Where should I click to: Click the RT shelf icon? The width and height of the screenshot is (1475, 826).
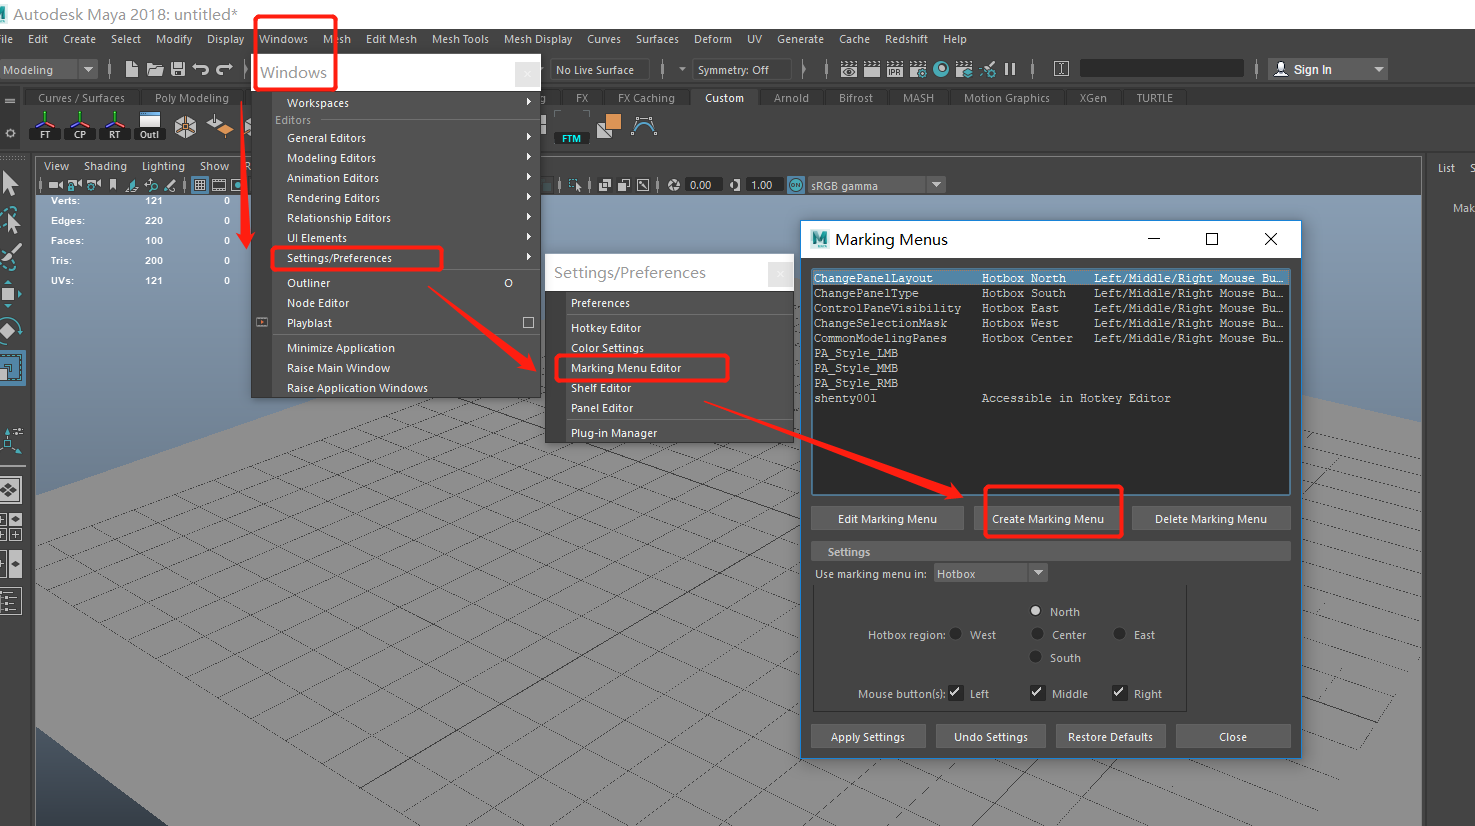point(115,126)
